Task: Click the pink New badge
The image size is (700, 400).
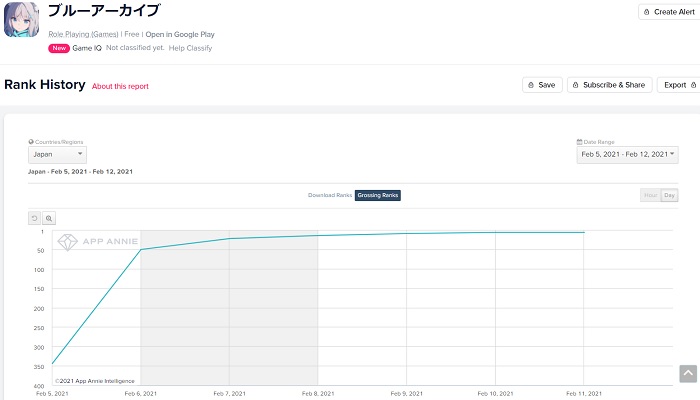Action: [x=59, y=48]
